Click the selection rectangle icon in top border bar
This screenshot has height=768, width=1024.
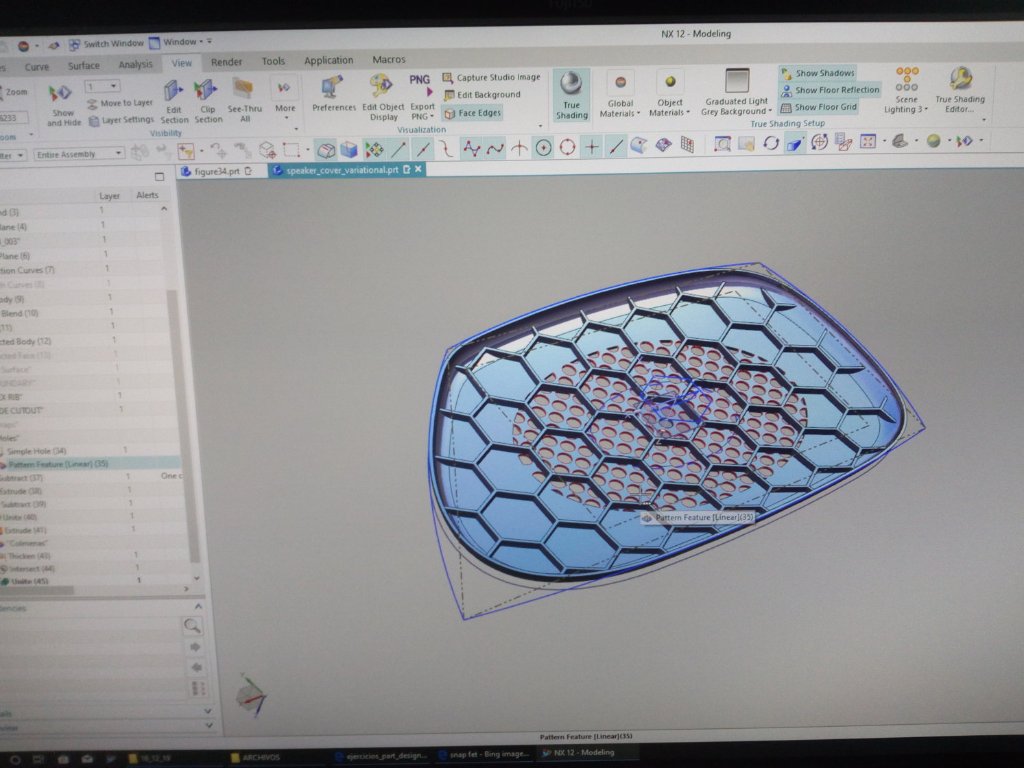[x=291, y=151]
